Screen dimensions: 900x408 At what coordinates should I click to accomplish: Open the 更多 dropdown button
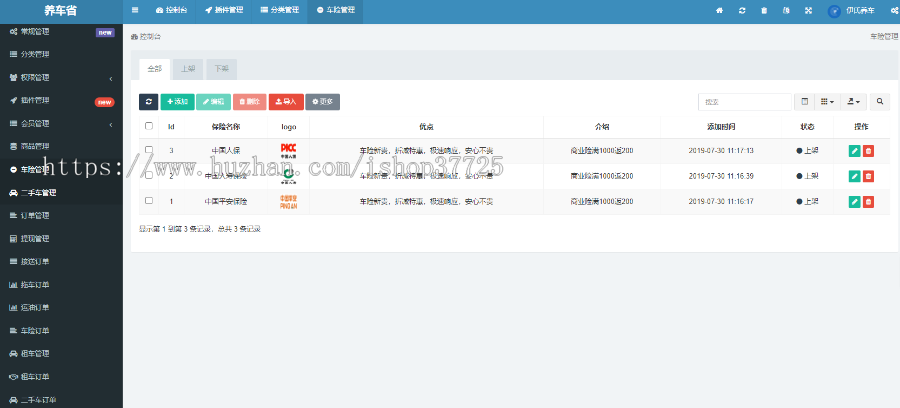coord(323,102)
